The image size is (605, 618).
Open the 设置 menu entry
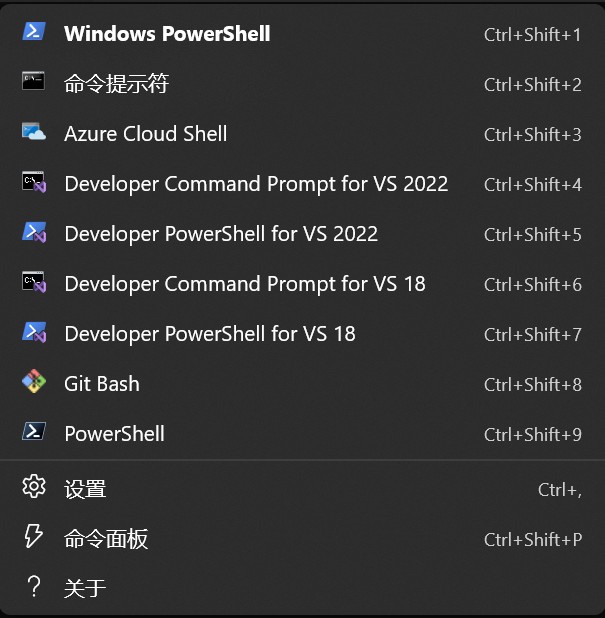(x=302, y=489)
